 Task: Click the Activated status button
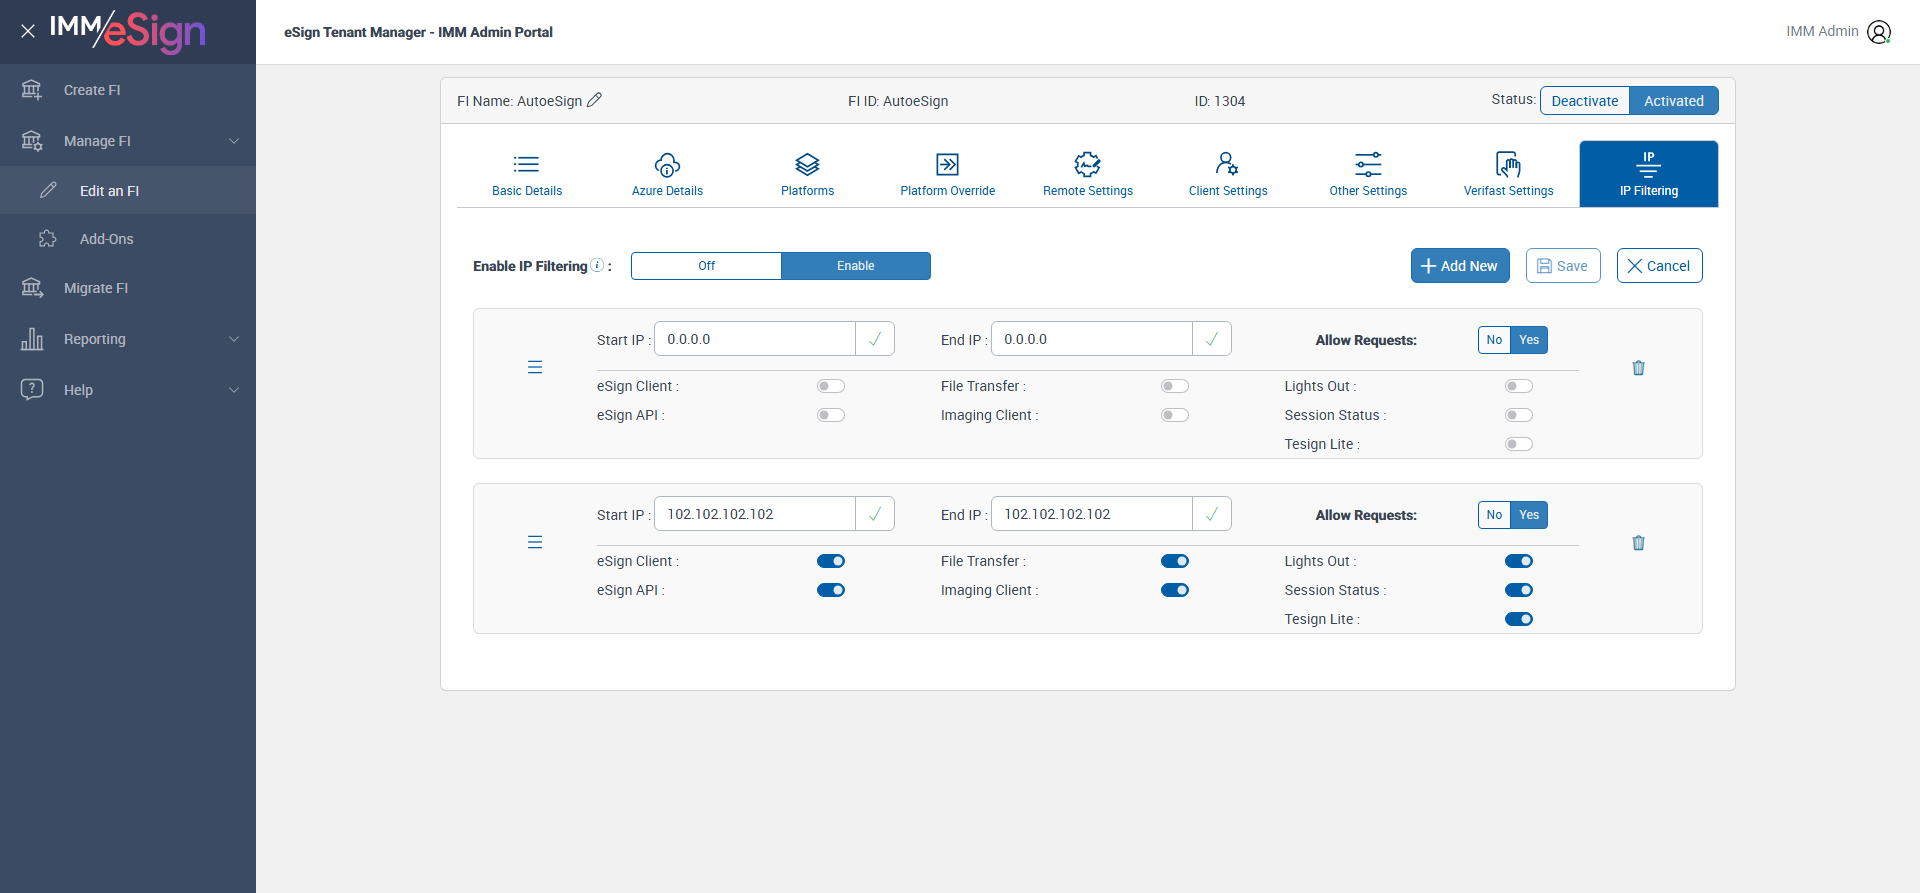coord(1674,101)
